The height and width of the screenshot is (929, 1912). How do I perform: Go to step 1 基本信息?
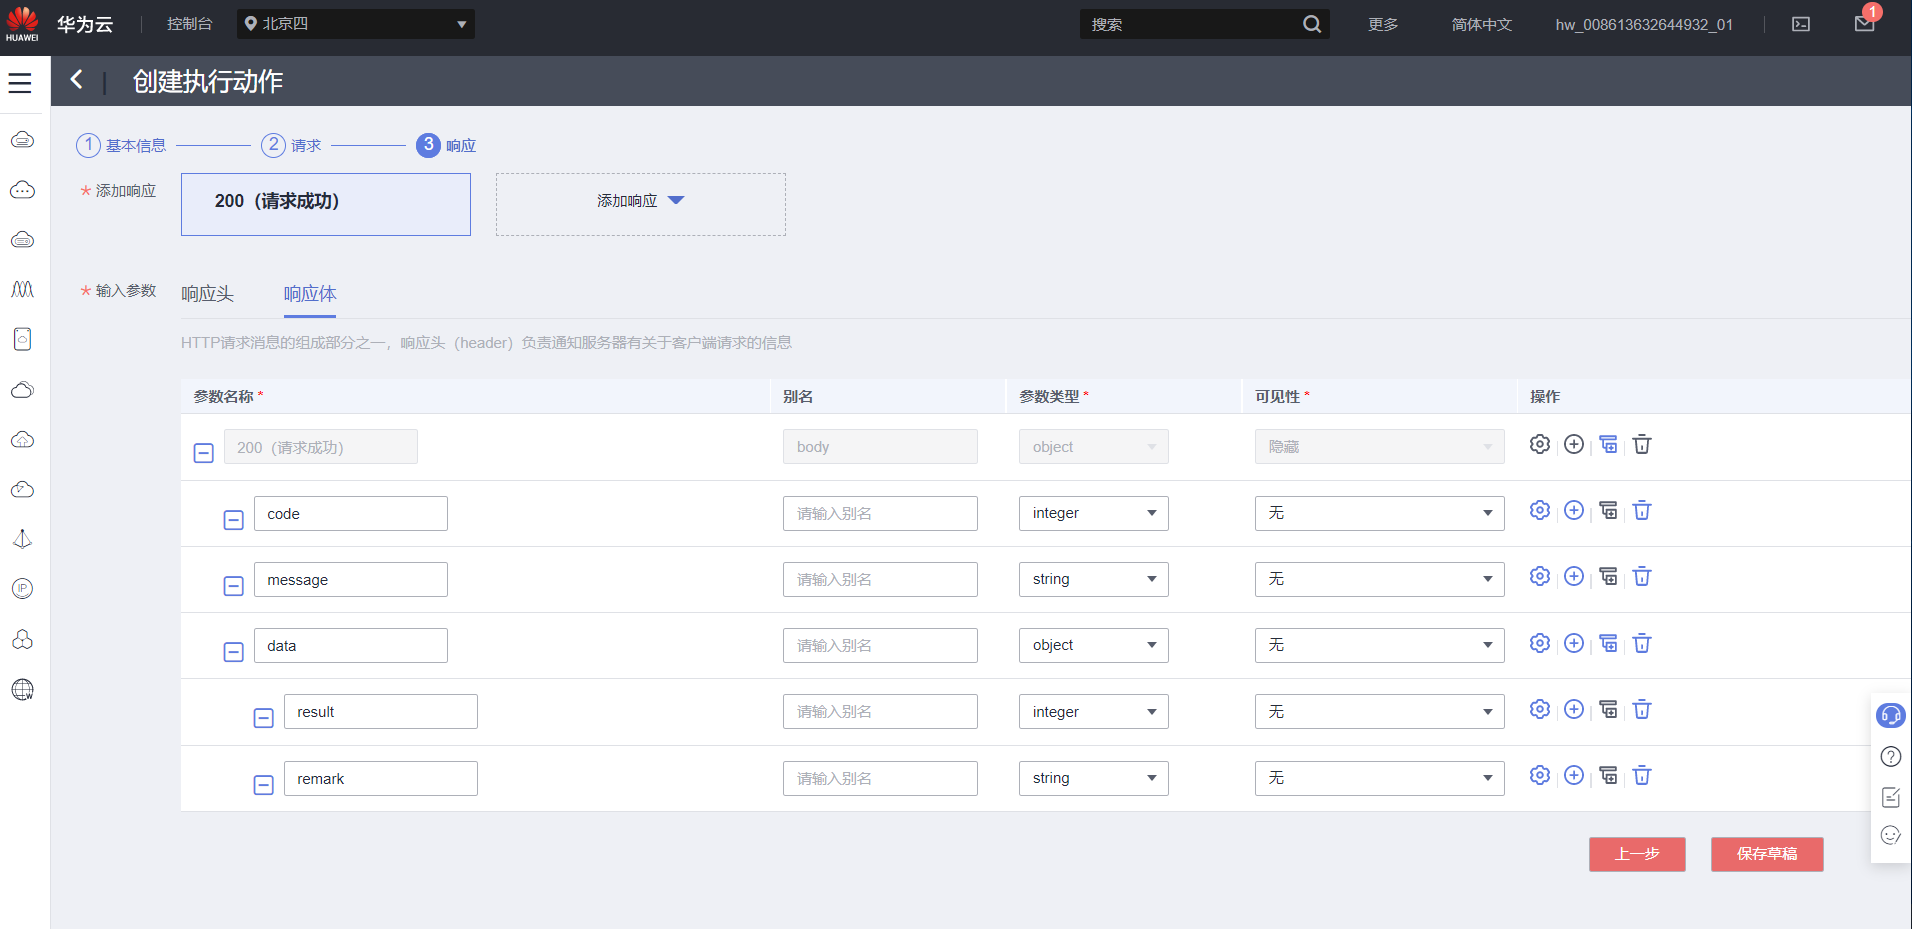pyautogui.click(x=121, y=145)
